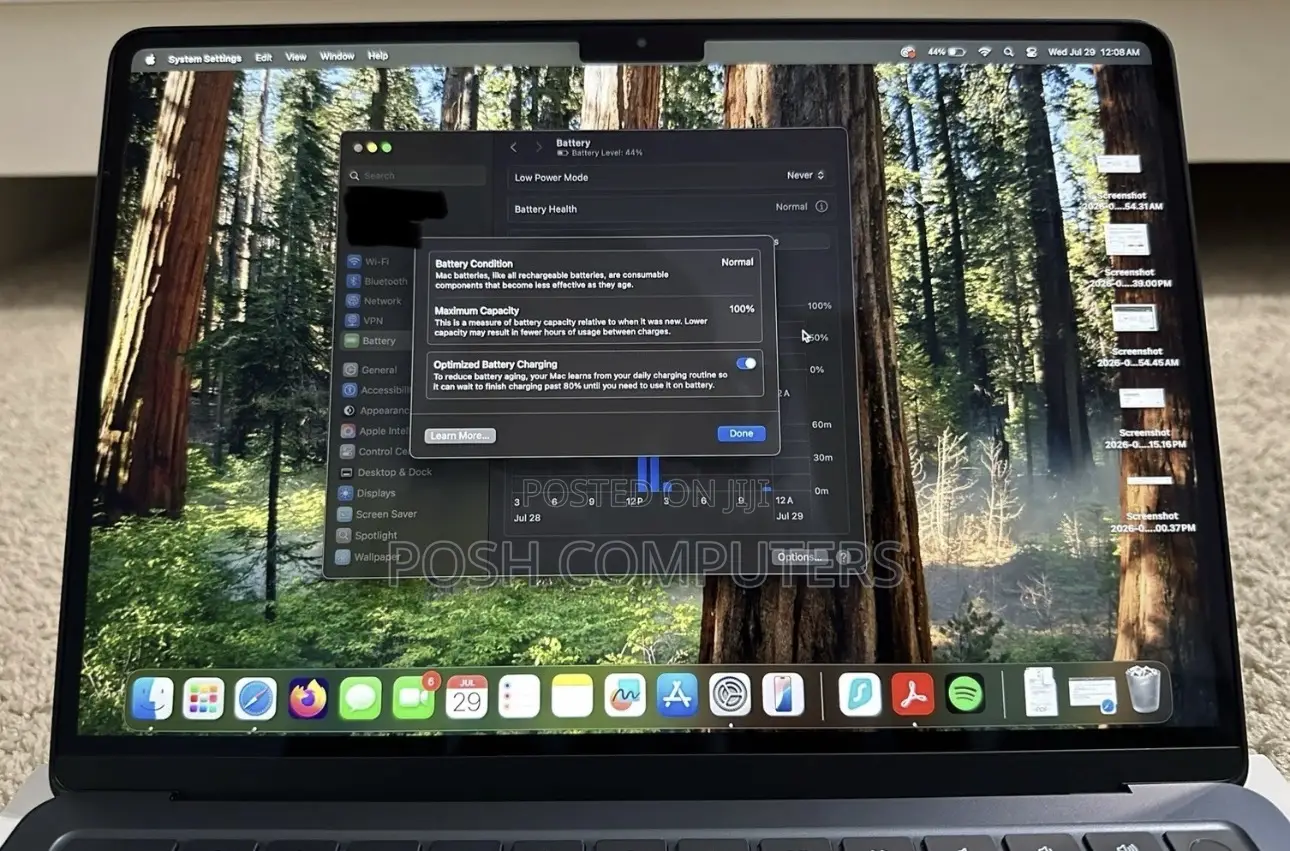The width and height of the screenshot is (1290, 851).
Task: Select desktop screenshot ending 54.31 AM
Action: pyautogui.click(x=1120, y=180)
